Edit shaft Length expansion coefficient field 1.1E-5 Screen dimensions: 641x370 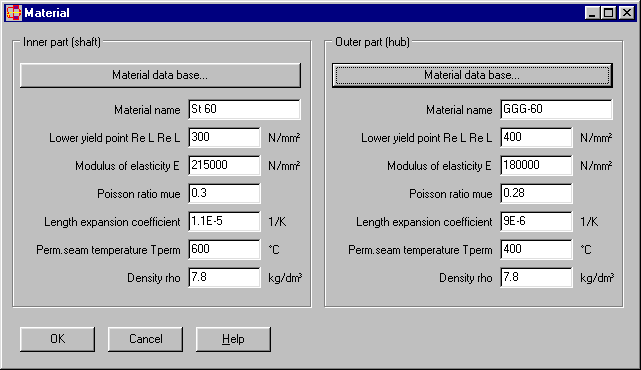pos(224,222)
